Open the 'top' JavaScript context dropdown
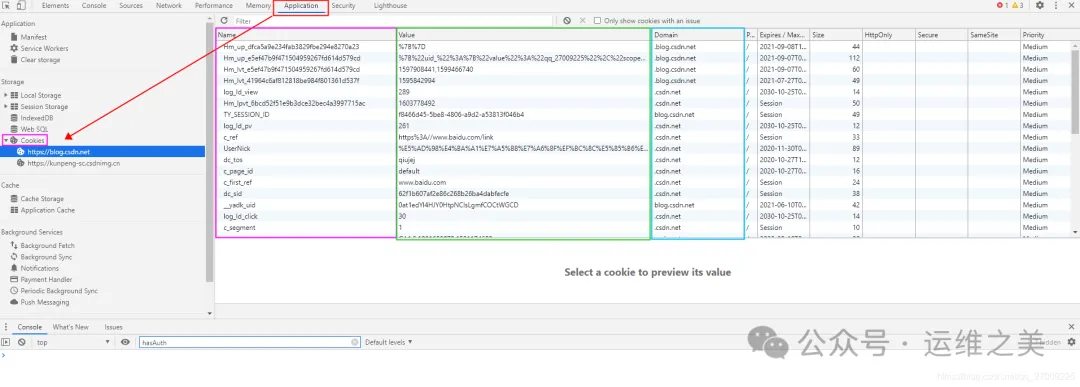This screenshot has width=1080, height=387. (x=73, y=342)
